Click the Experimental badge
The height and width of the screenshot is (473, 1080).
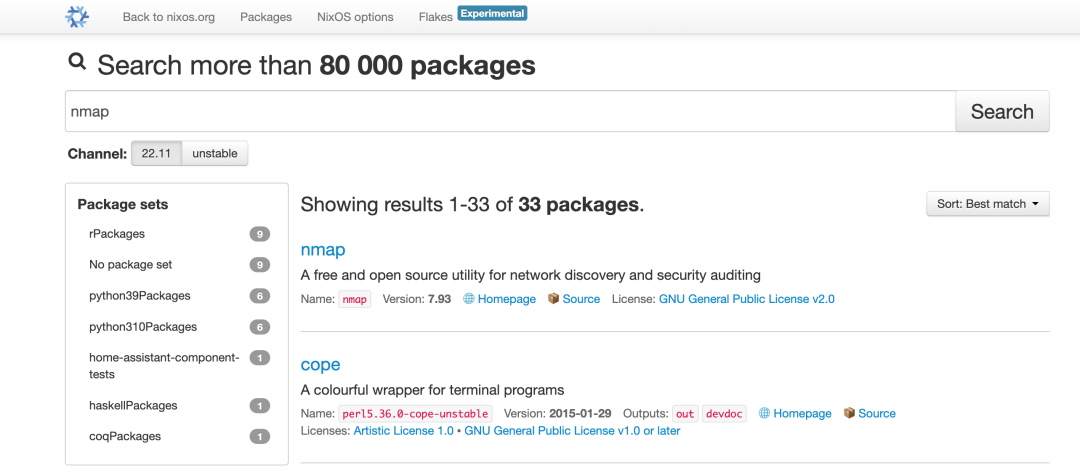tap(492, 13)
